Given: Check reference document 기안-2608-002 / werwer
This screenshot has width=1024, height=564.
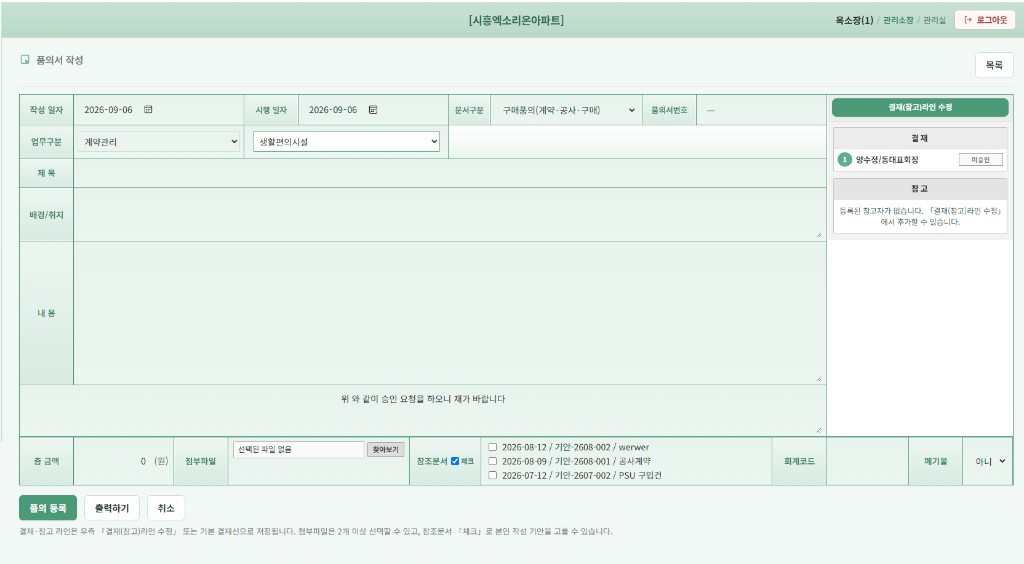Looking at the screenshot, I should [492, 447].
